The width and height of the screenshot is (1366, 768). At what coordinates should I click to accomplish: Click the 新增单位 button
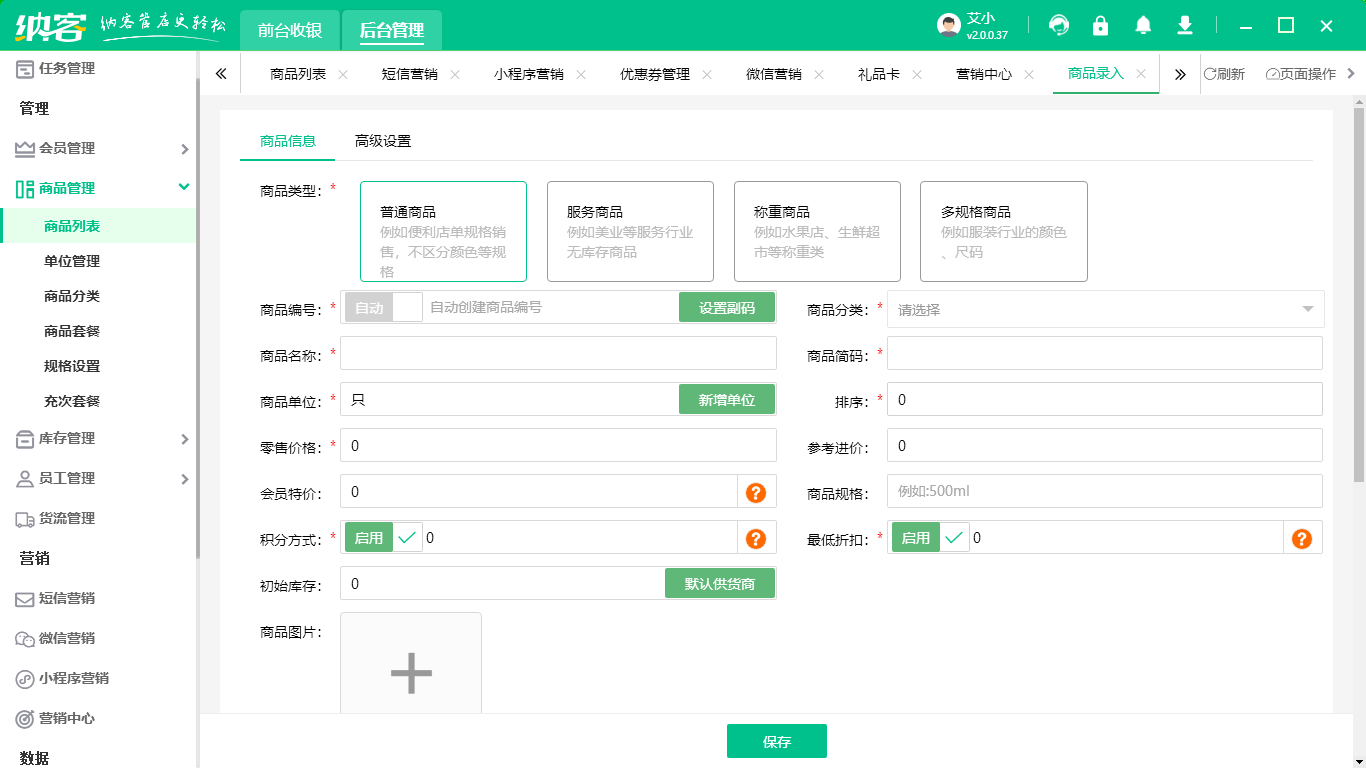(x=727, y=400)
